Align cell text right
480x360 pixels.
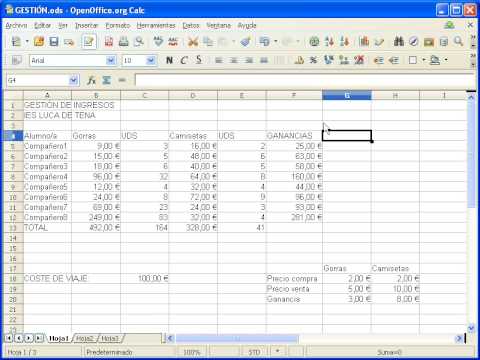(249, 60)
